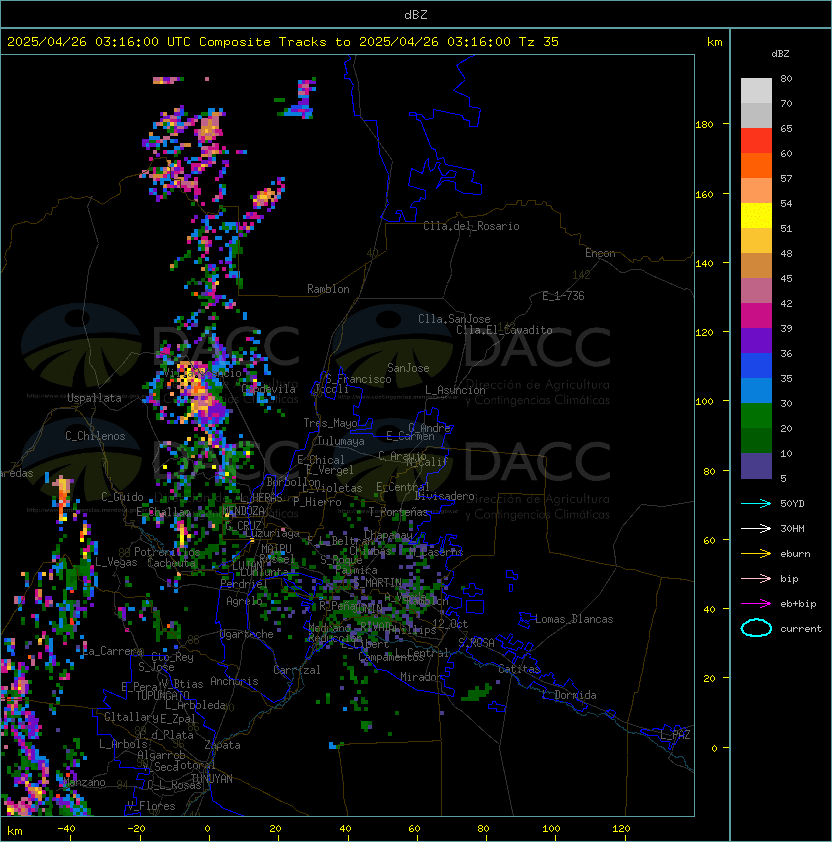Select the magenta swatch in dBZ legend
This screenshot has height=842, width=832.
pos(756,316)
